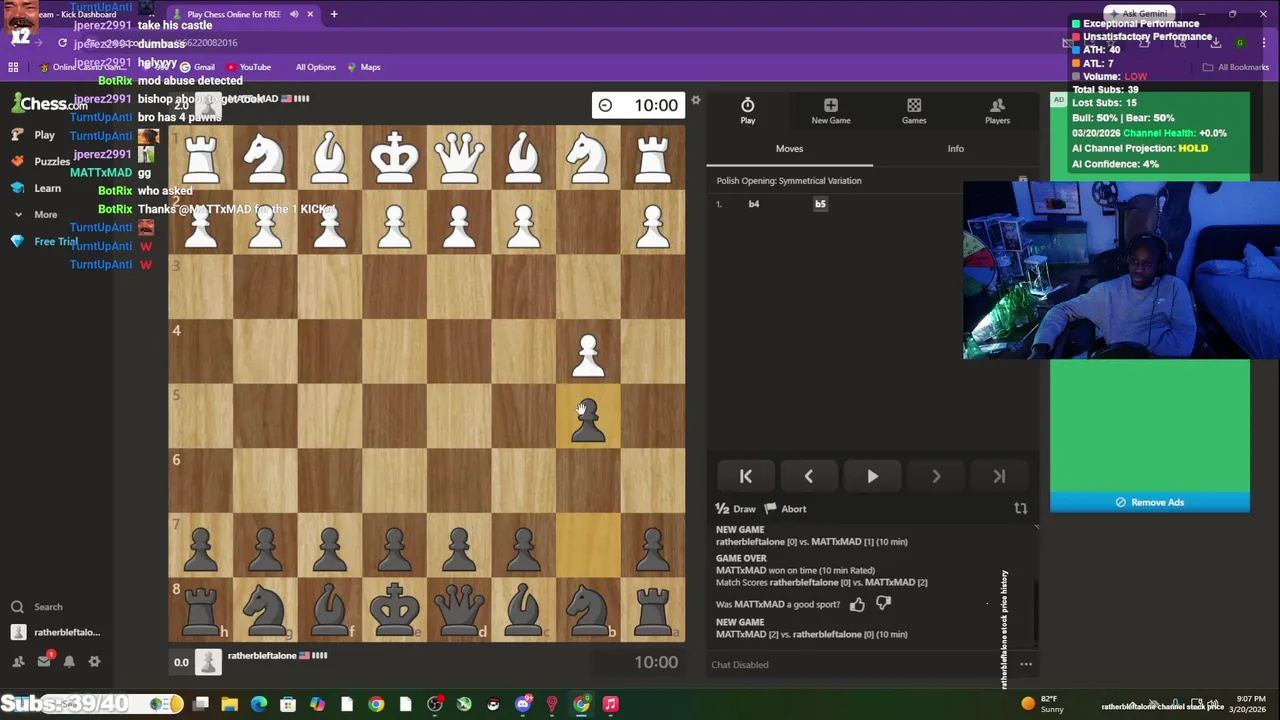Play through the moves
The image size is (1280, 720).
pos(872,477)
